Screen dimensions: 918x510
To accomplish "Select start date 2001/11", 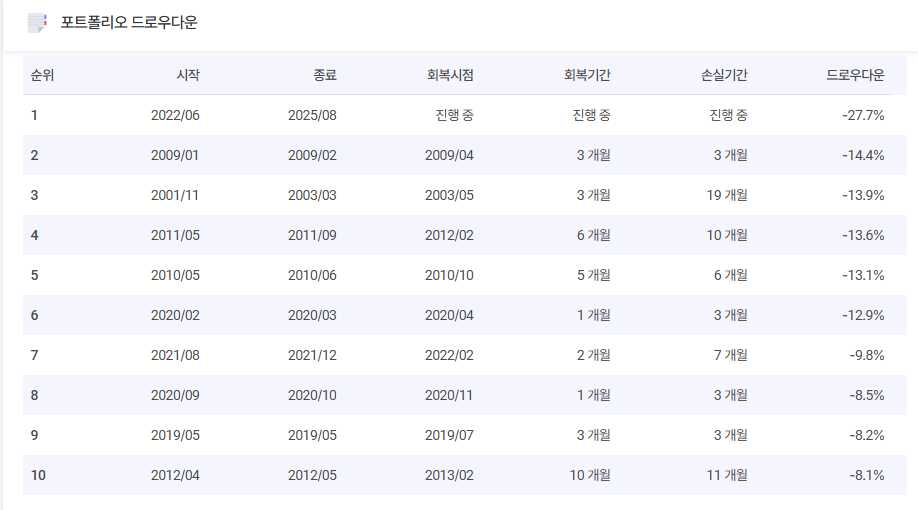I will (x=175, y=195).
